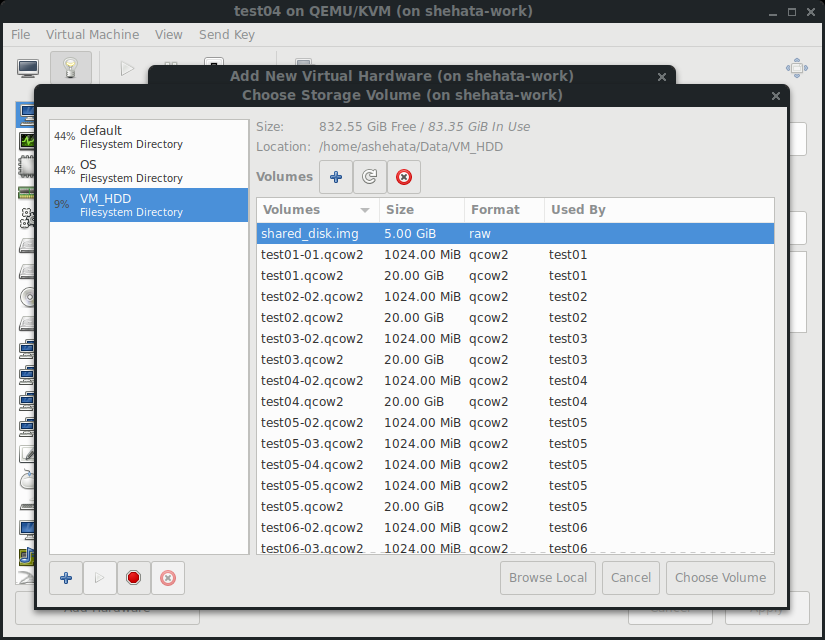Delete the selected storage pool
Image resolution: width=825 pixels, height=640 pixels.
pos(167,577)
